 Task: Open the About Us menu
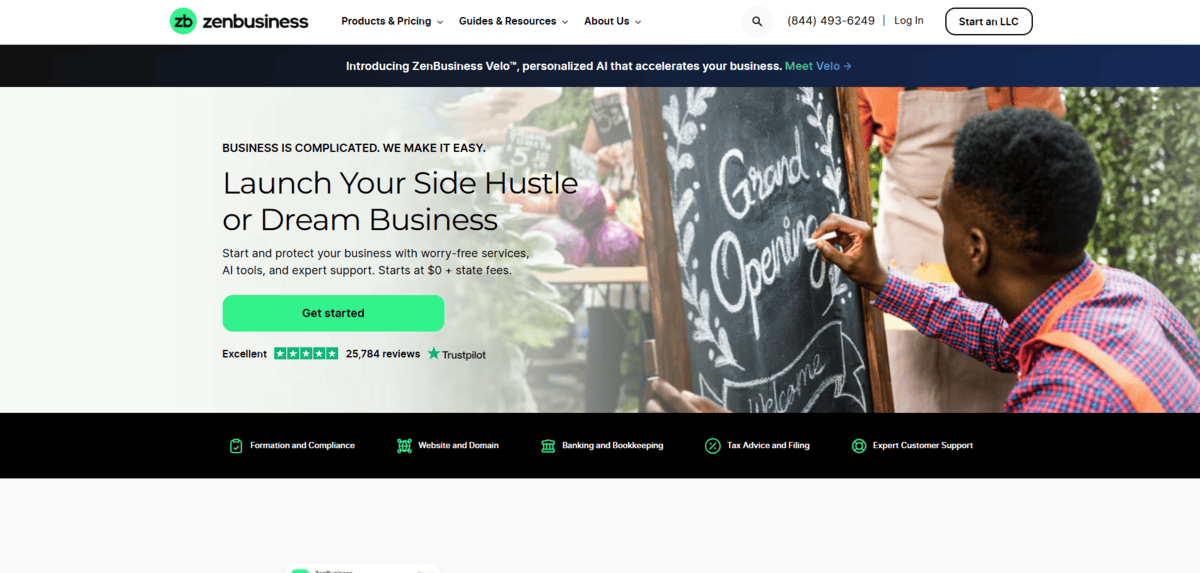[613, 21]
